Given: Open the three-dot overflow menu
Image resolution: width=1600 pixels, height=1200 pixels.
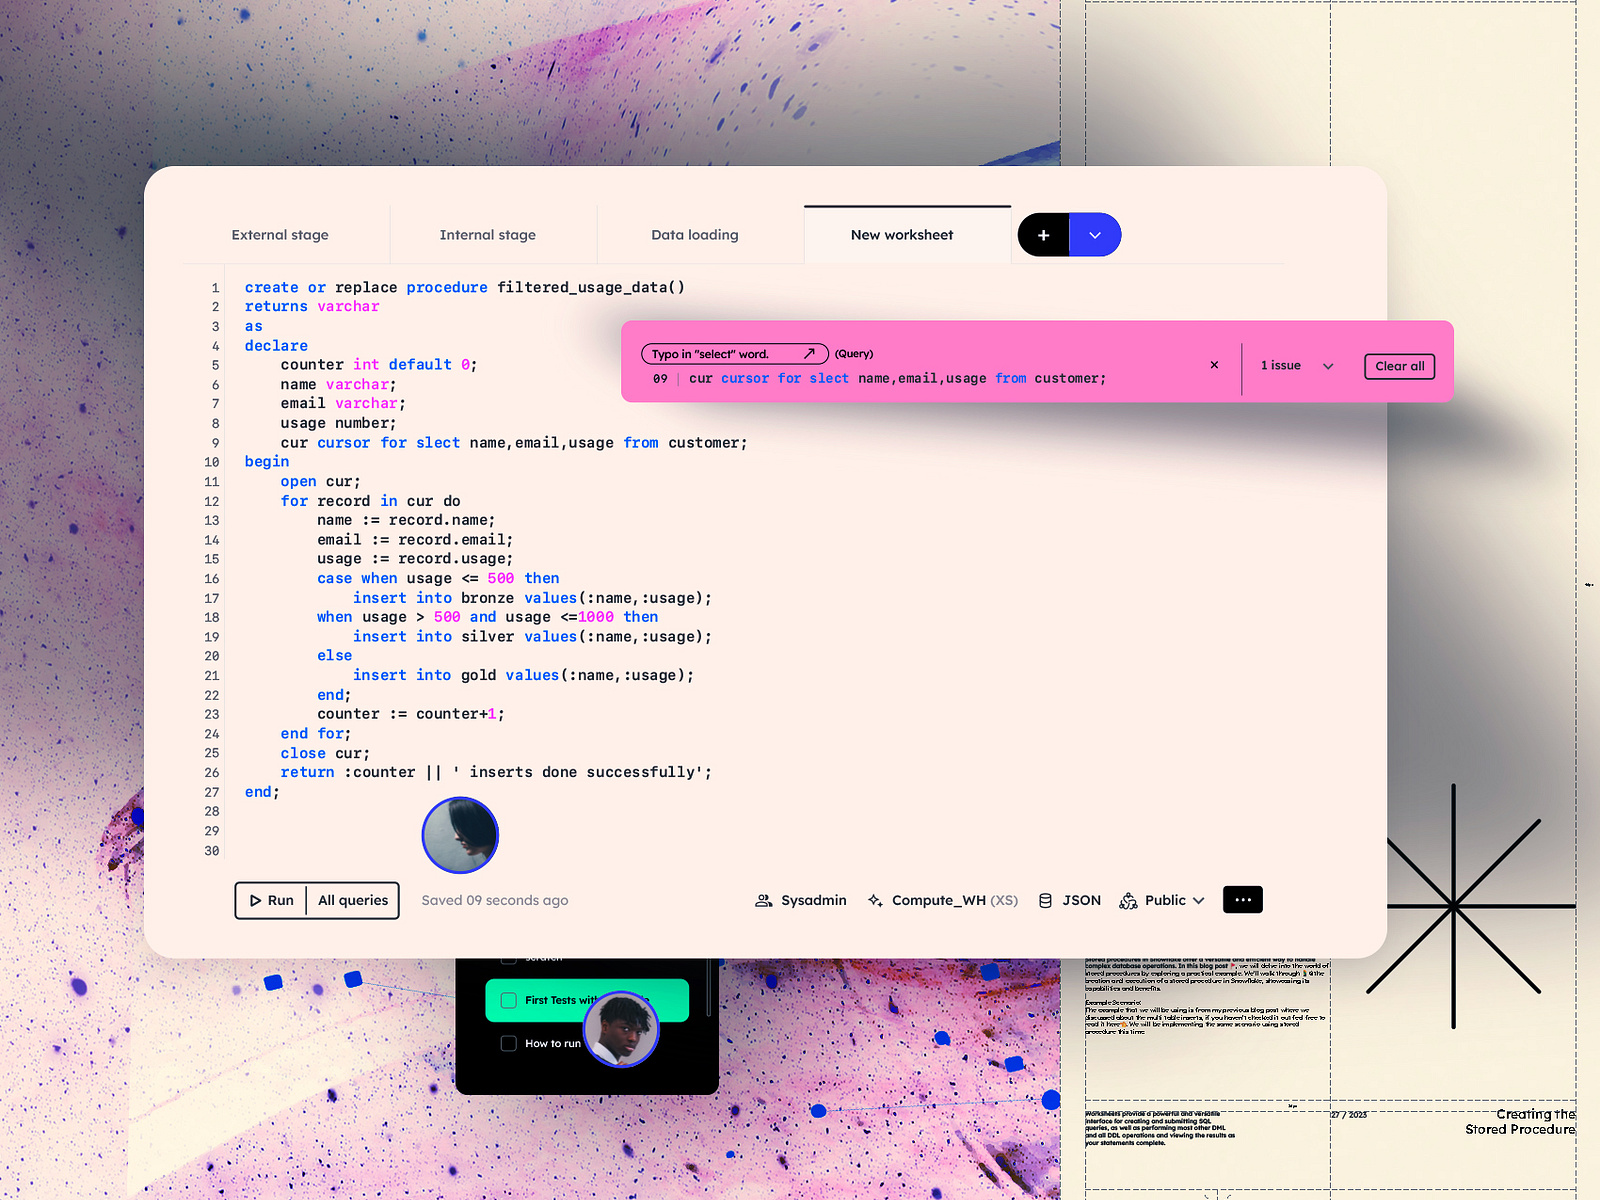Looking at the screenshot, I should coord(1242,899).
